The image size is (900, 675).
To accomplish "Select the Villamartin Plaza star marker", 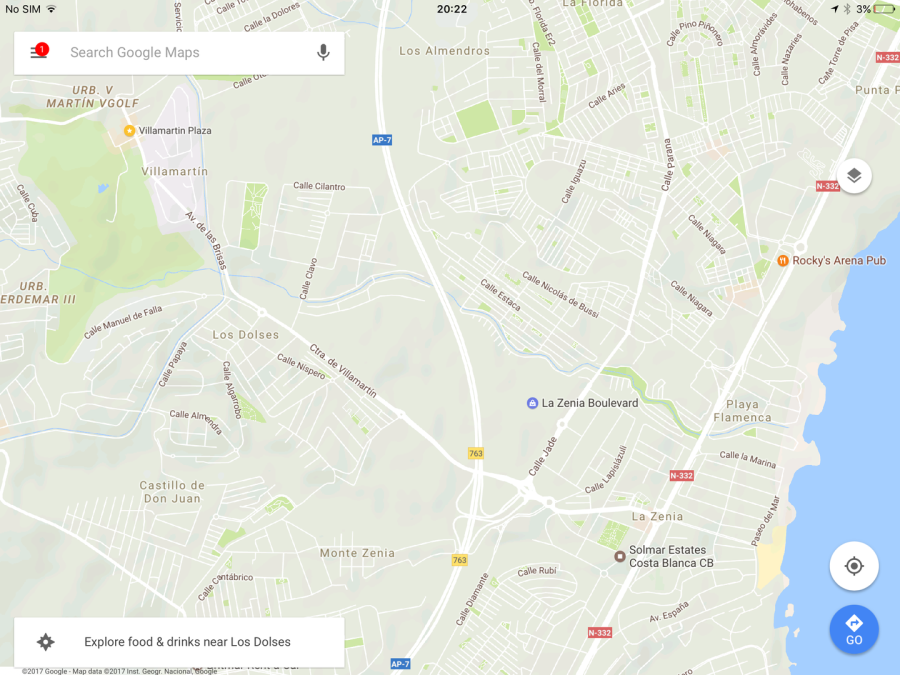I will coord(129,131).
